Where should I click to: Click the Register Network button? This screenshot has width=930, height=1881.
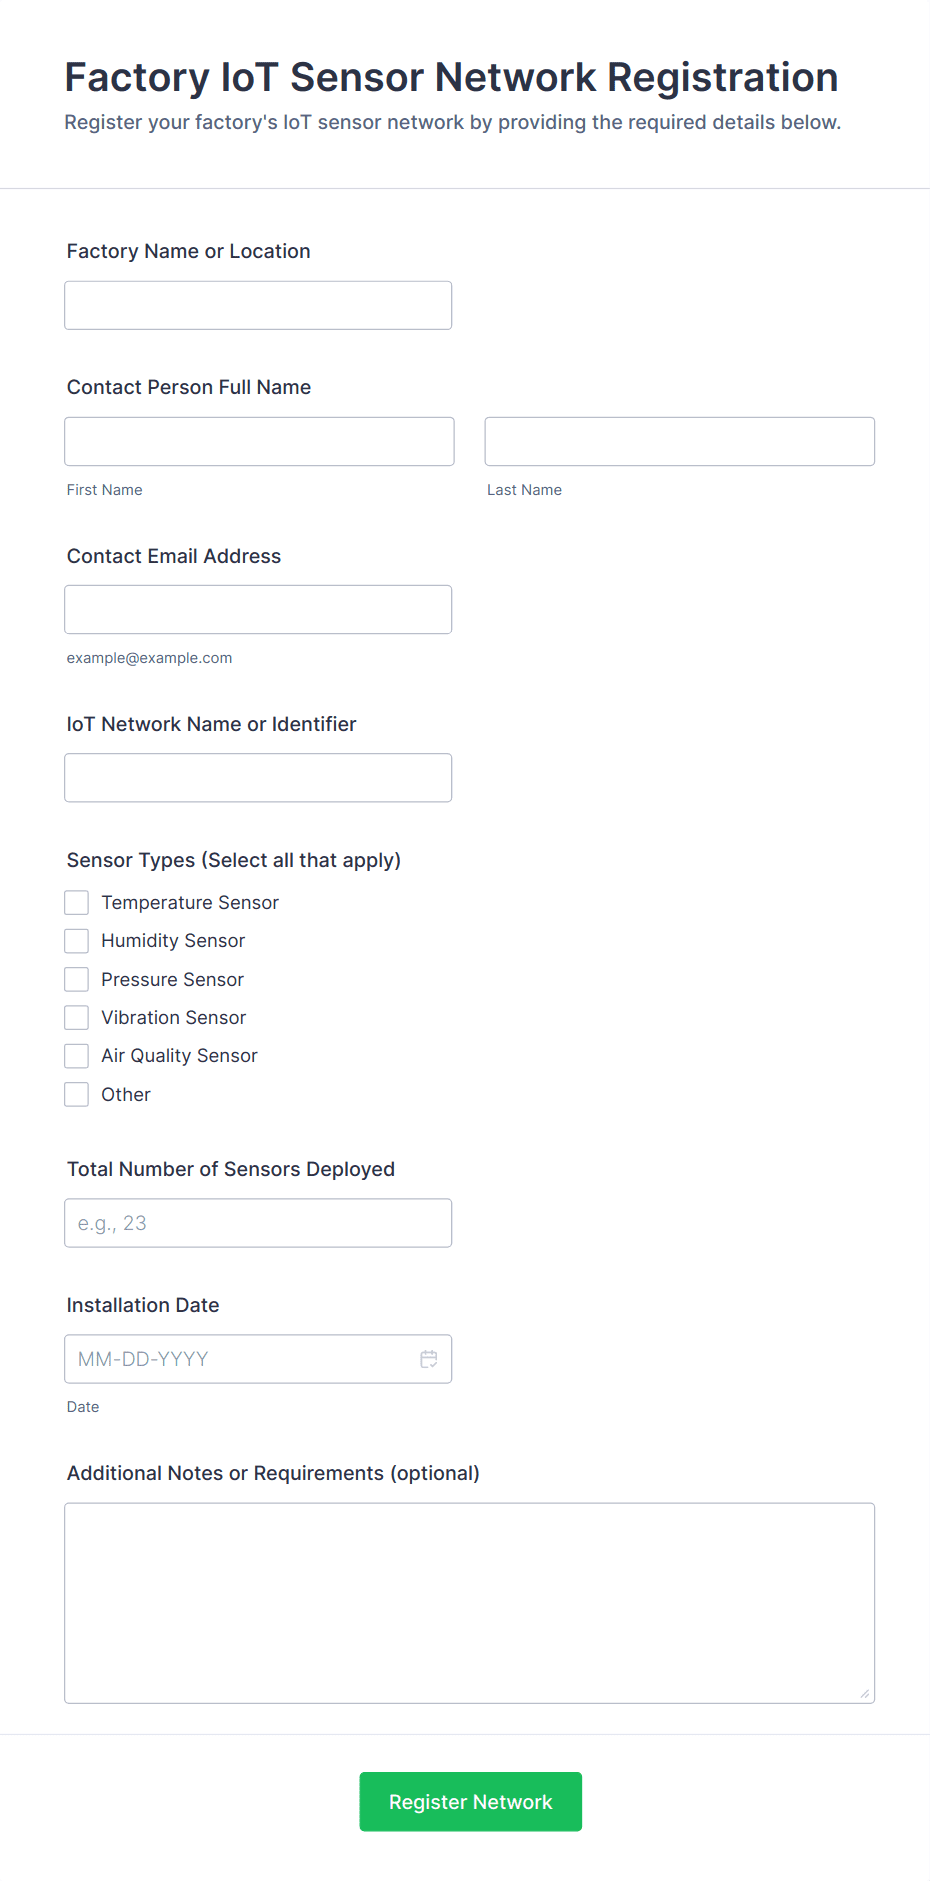coord(470,1802)
